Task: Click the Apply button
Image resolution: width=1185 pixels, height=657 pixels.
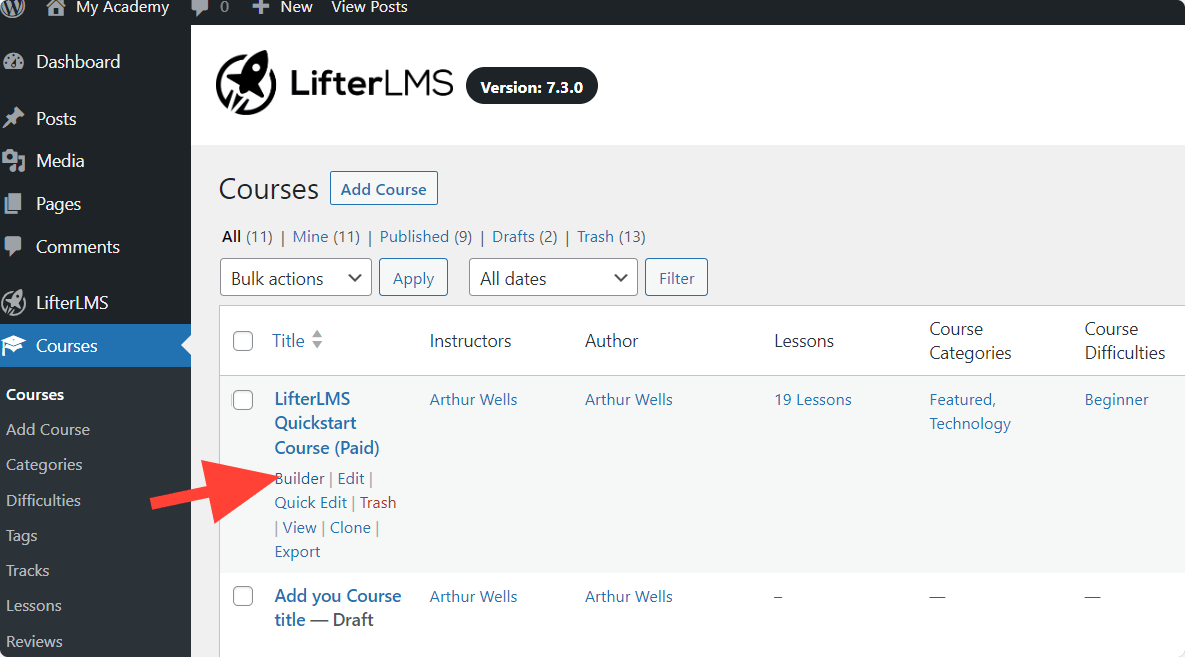Action: [413, 277]
